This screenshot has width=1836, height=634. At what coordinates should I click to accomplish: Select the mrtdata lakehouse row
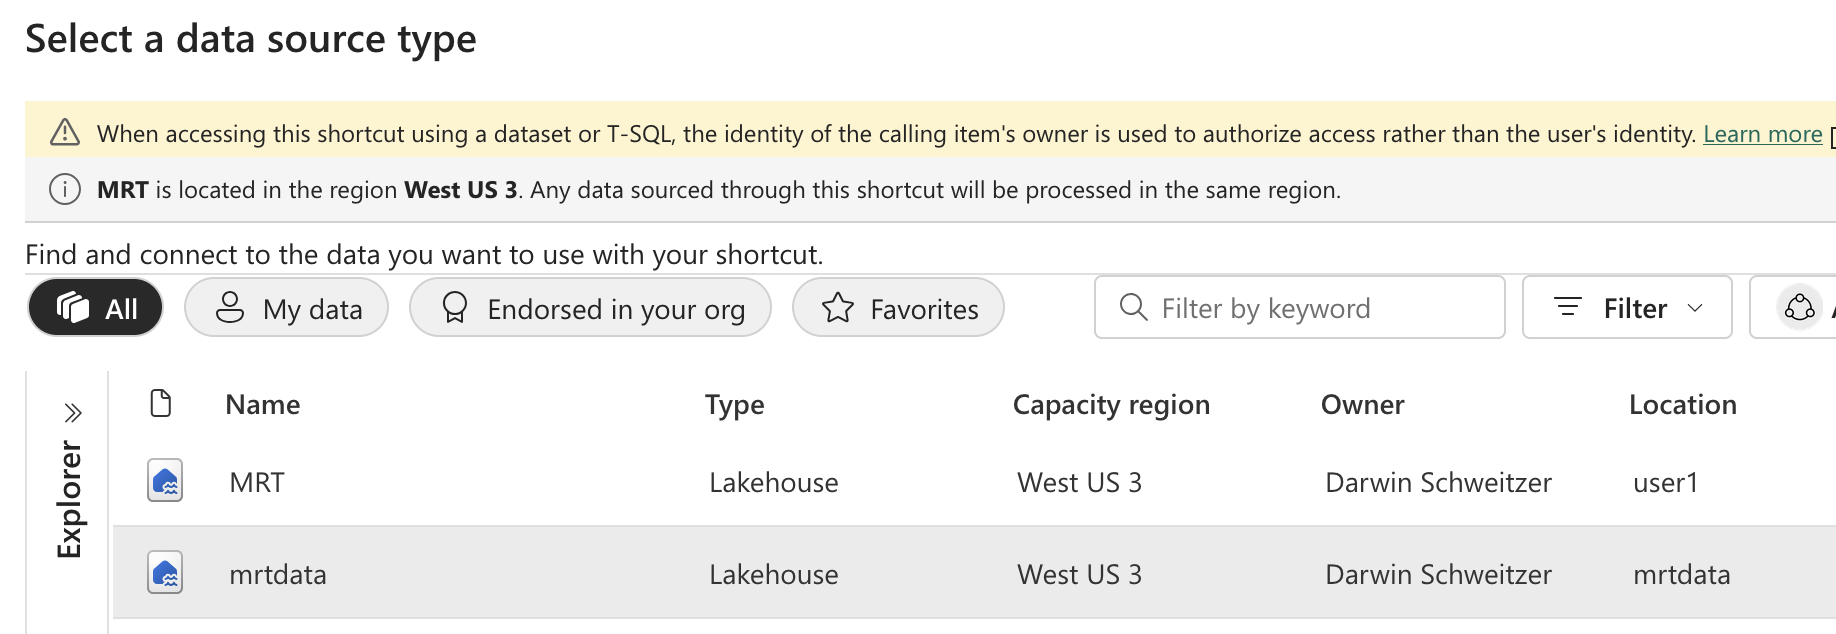pos(974,573)
